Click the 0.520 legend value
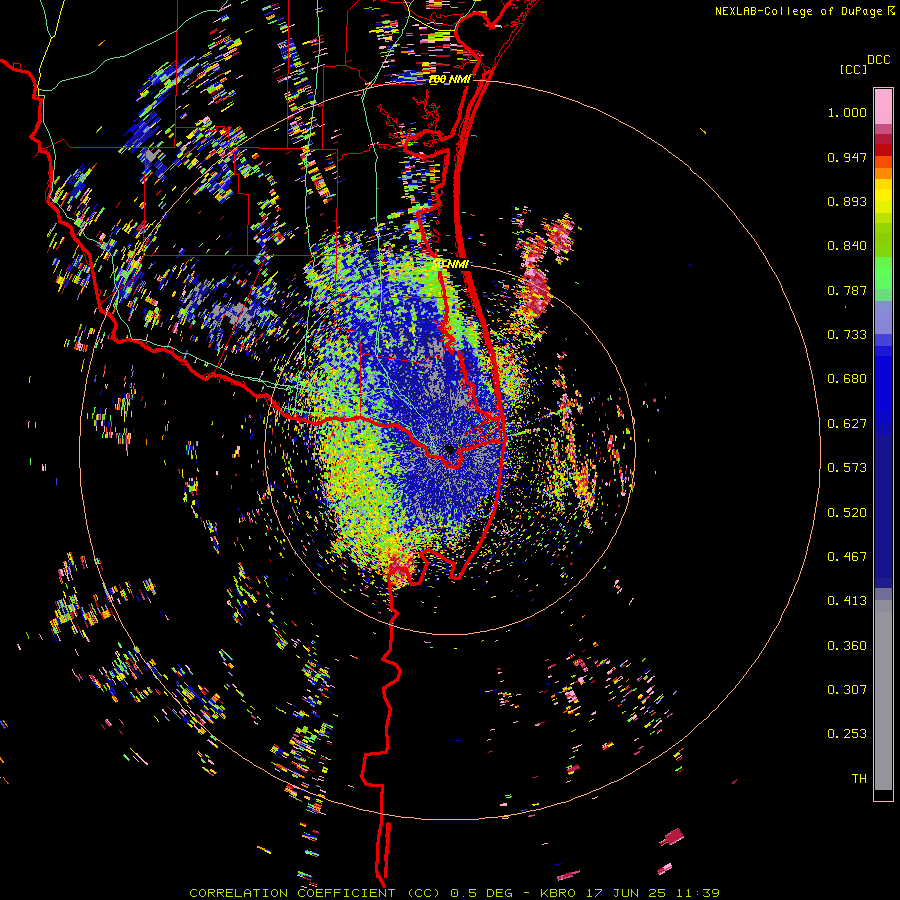 (x=847, y=513)
